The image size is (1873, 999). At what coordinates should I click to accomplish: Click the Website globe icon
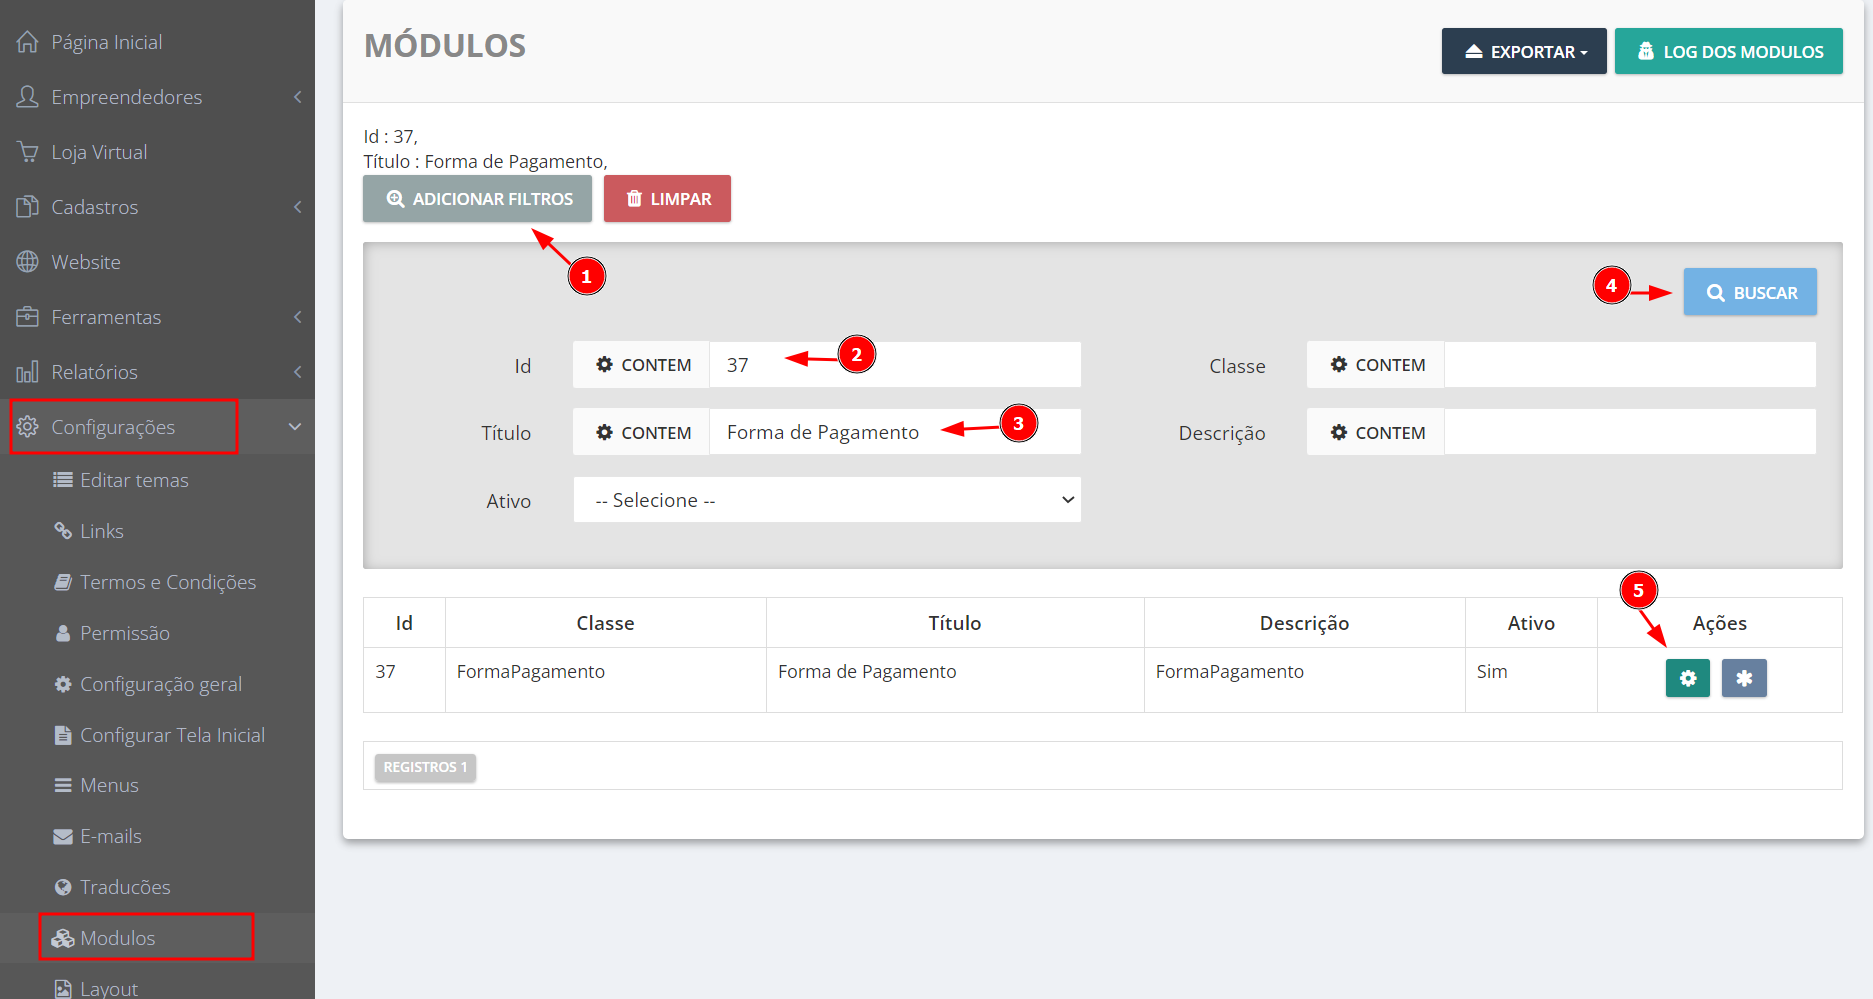[x=28, y=262]
